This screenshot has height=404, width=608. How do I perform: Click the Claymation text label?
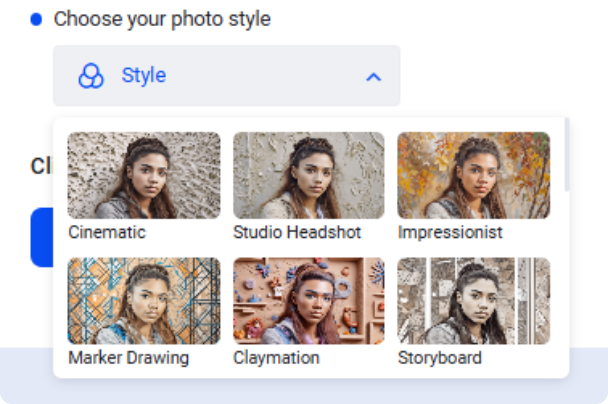coord(276,357)
